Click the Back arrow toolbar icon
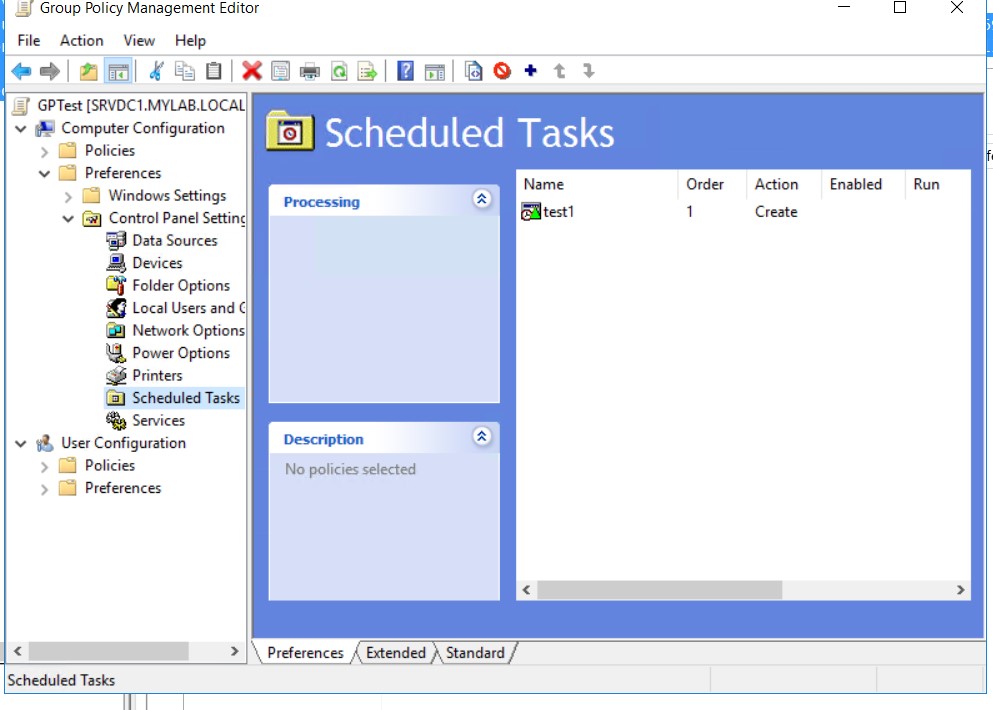 tap(22, 71)
